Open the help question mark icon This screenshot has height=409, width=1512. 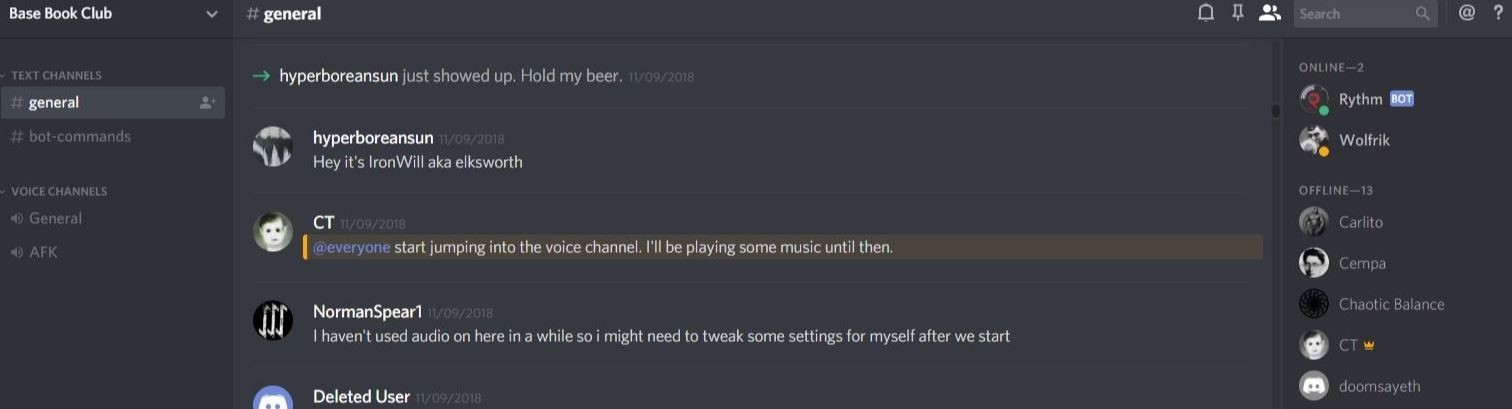coord(1498,13)
